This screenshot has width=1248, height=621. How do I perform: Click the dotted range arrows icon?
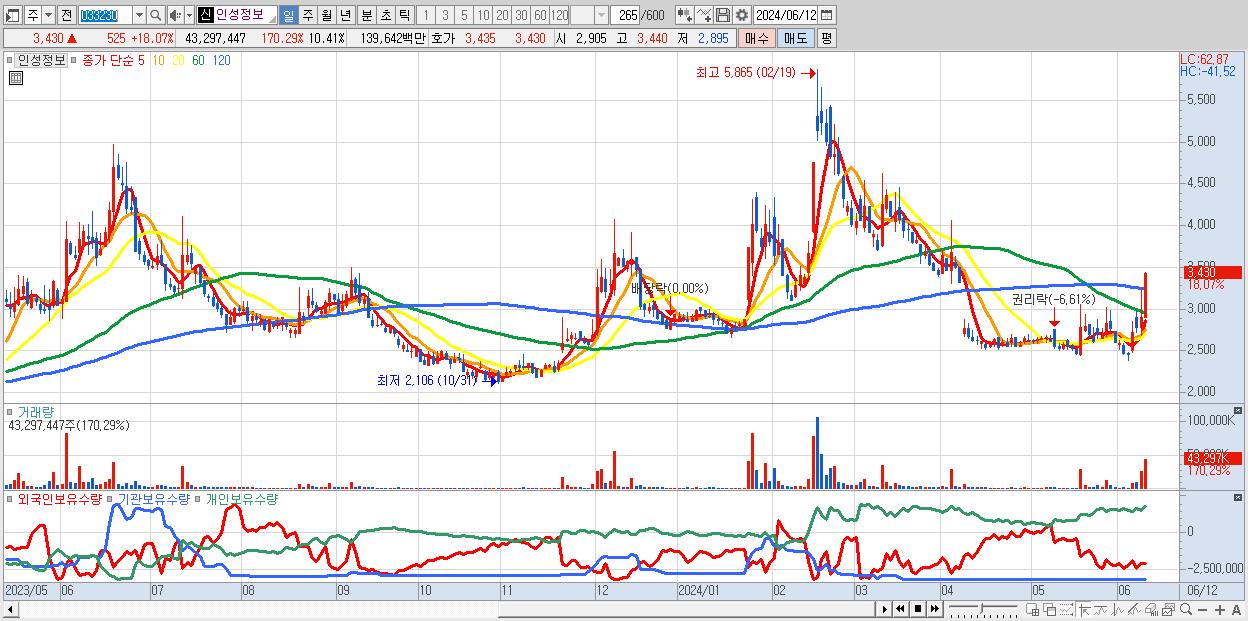(1066, 609)
